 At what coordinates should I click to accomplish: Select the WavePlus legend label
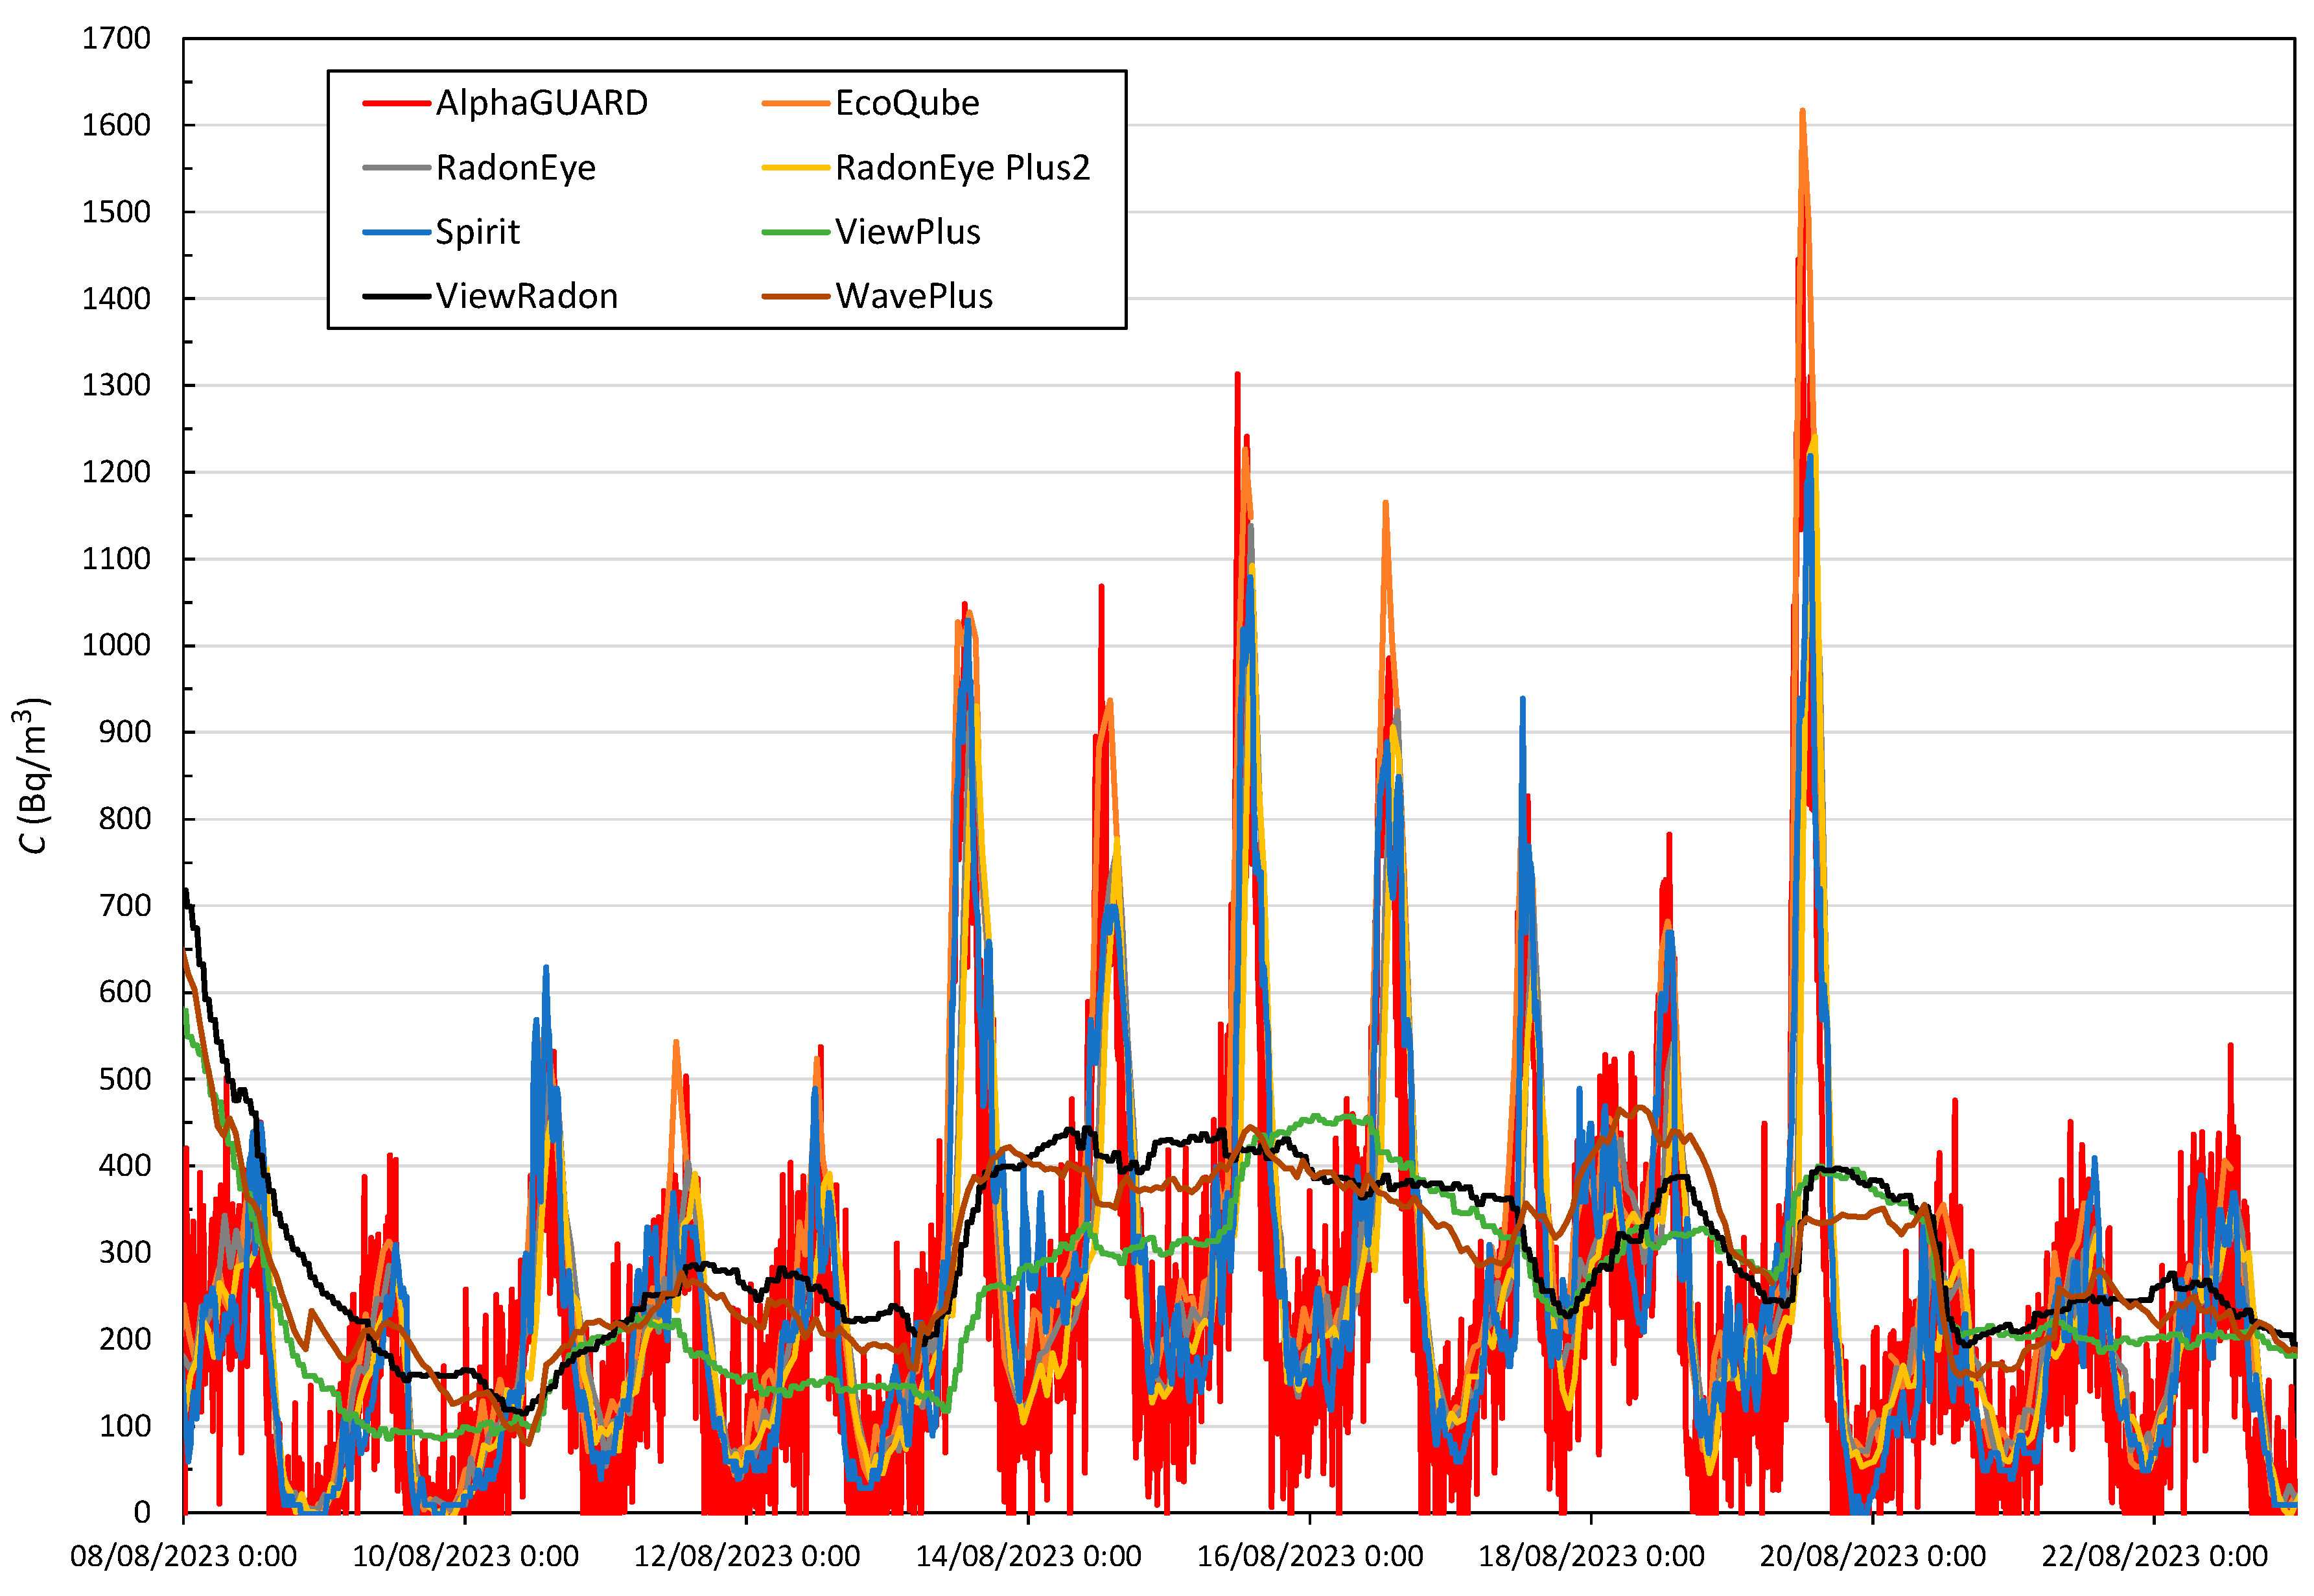click(913, 296)
